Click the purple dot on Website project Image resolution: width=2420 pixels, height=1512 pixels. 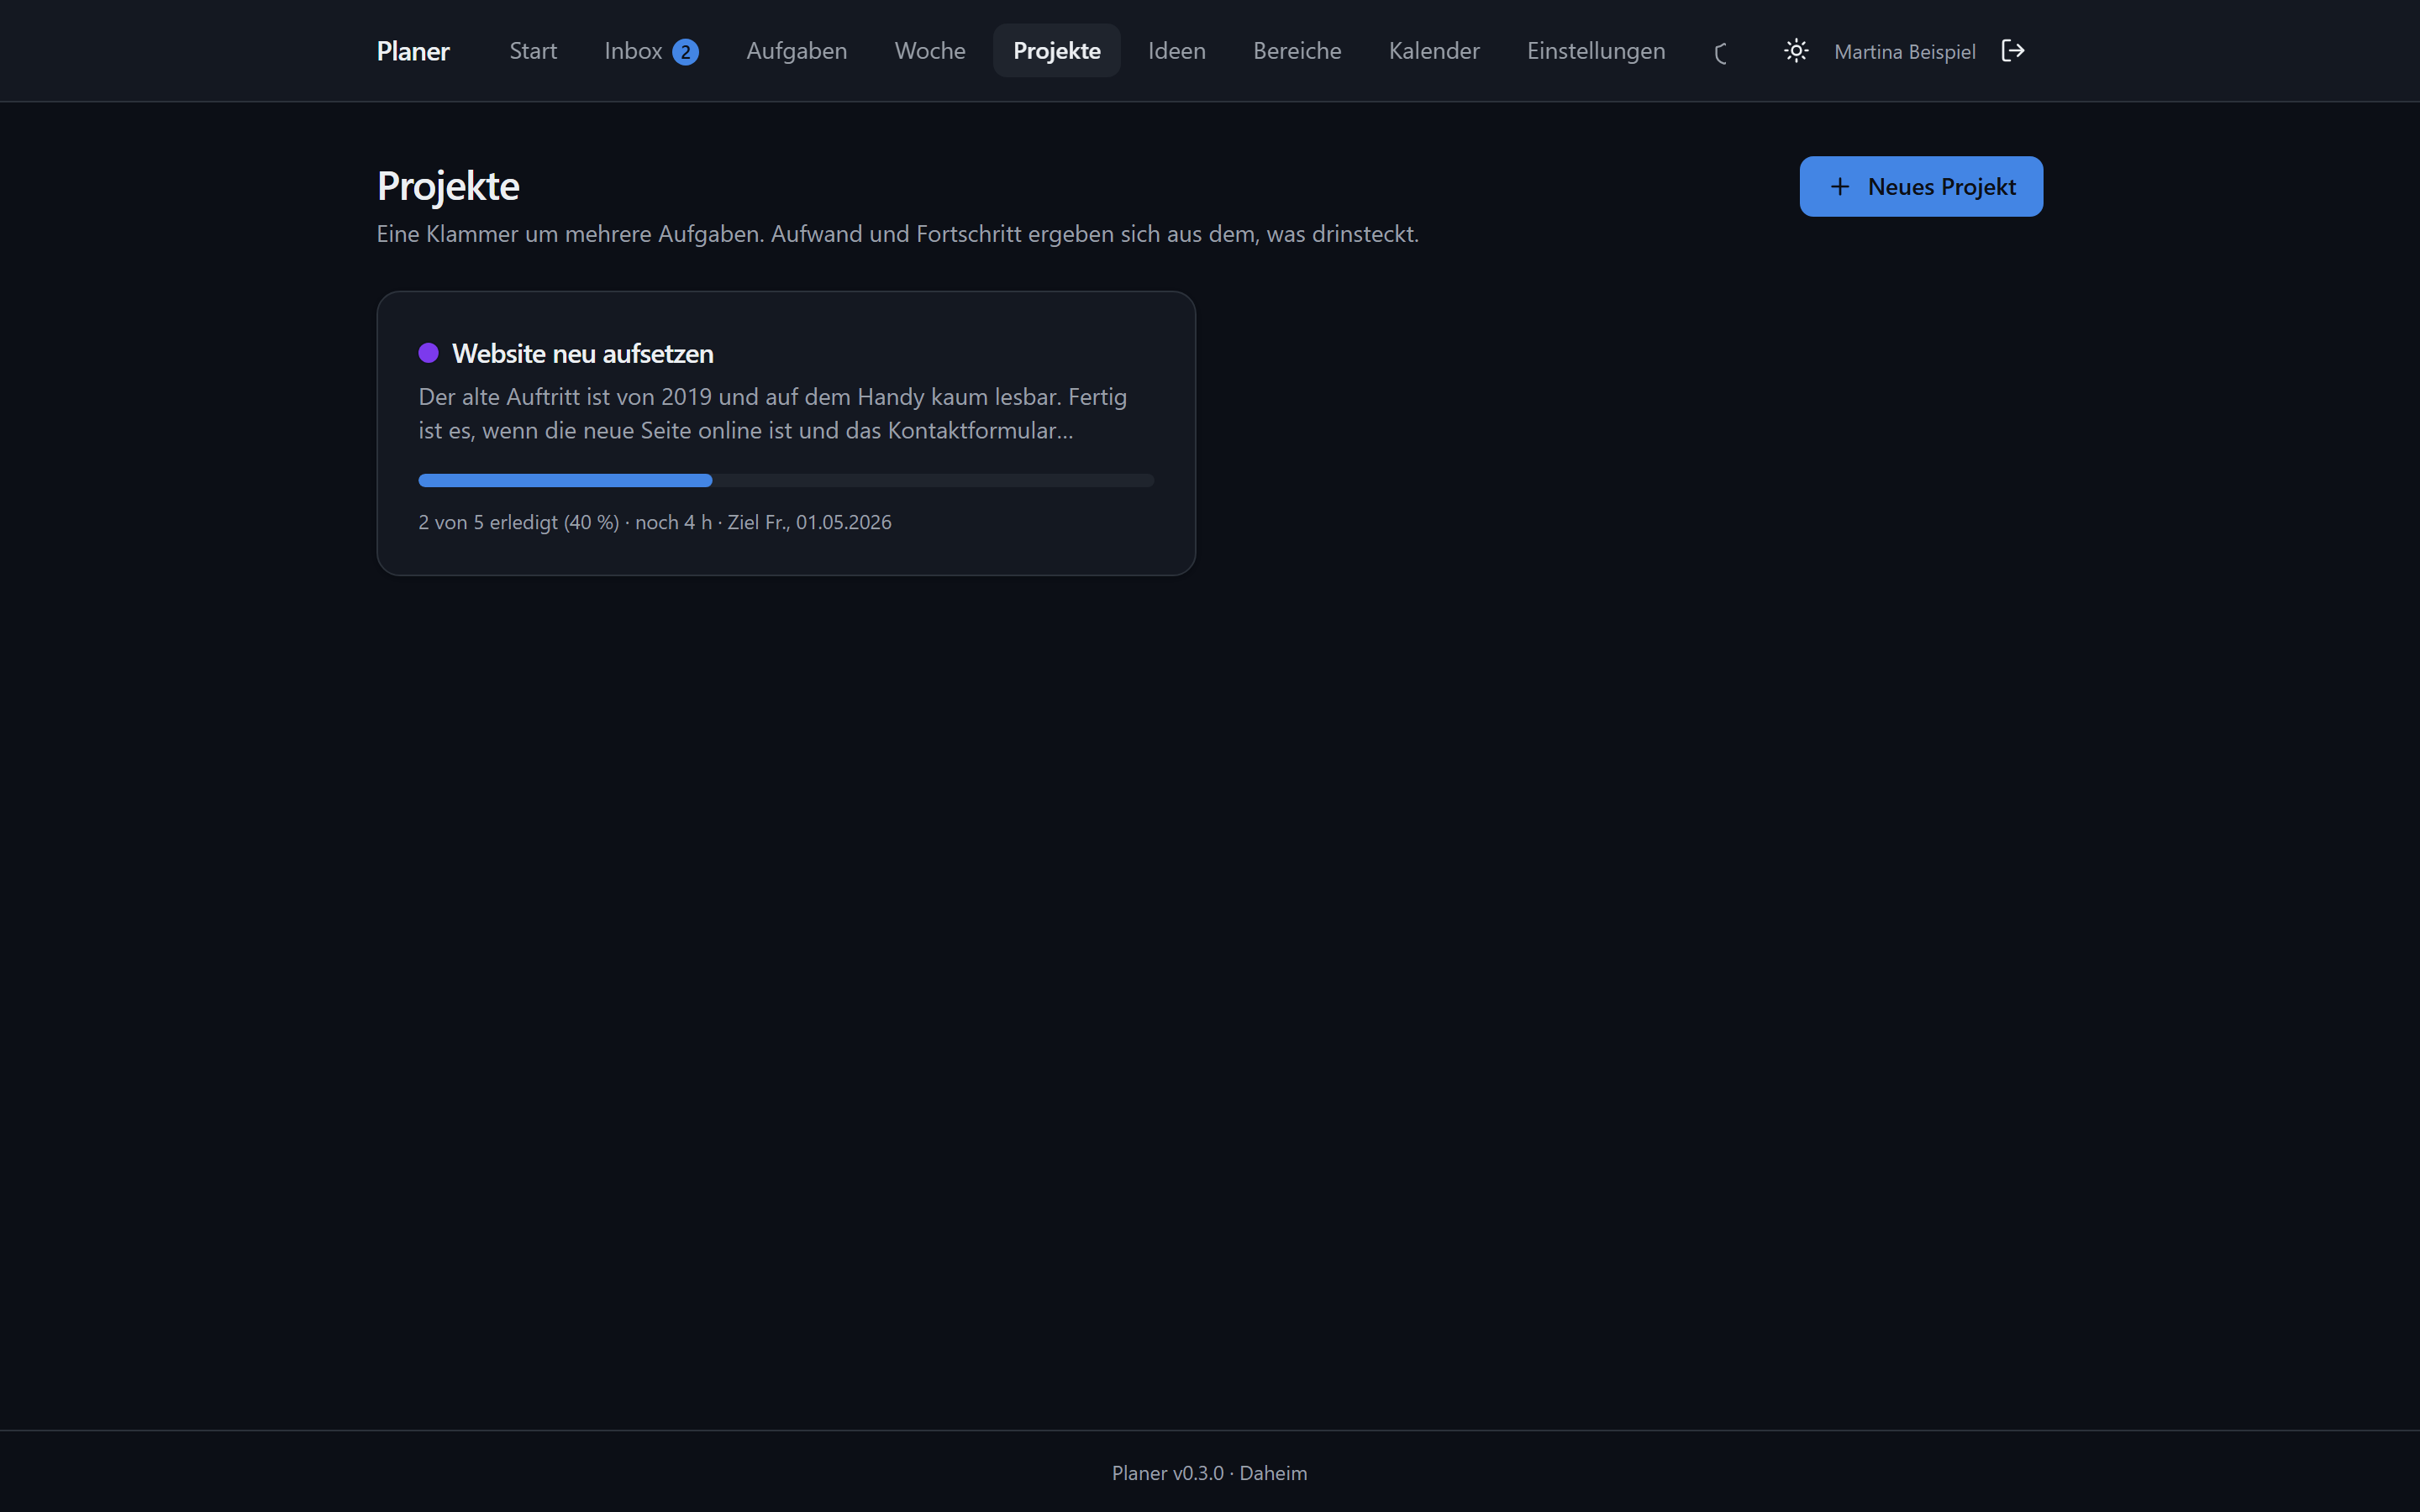(428, 353)
